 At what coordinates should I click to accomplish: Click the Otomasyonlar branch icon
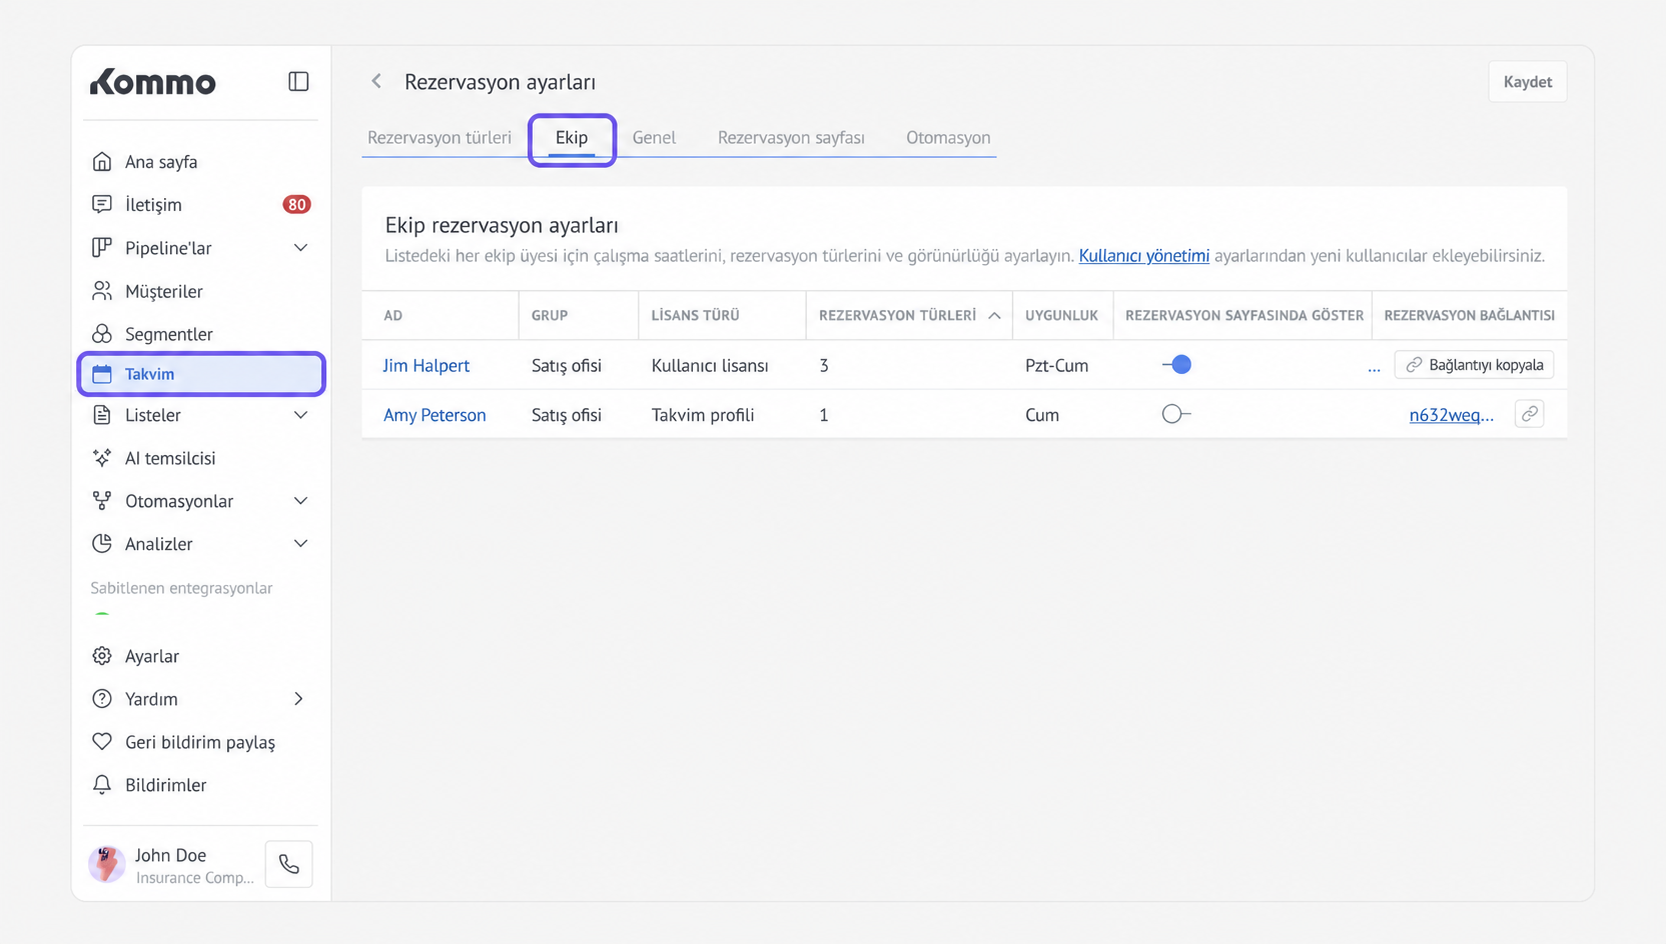click(x=102, y=501)
